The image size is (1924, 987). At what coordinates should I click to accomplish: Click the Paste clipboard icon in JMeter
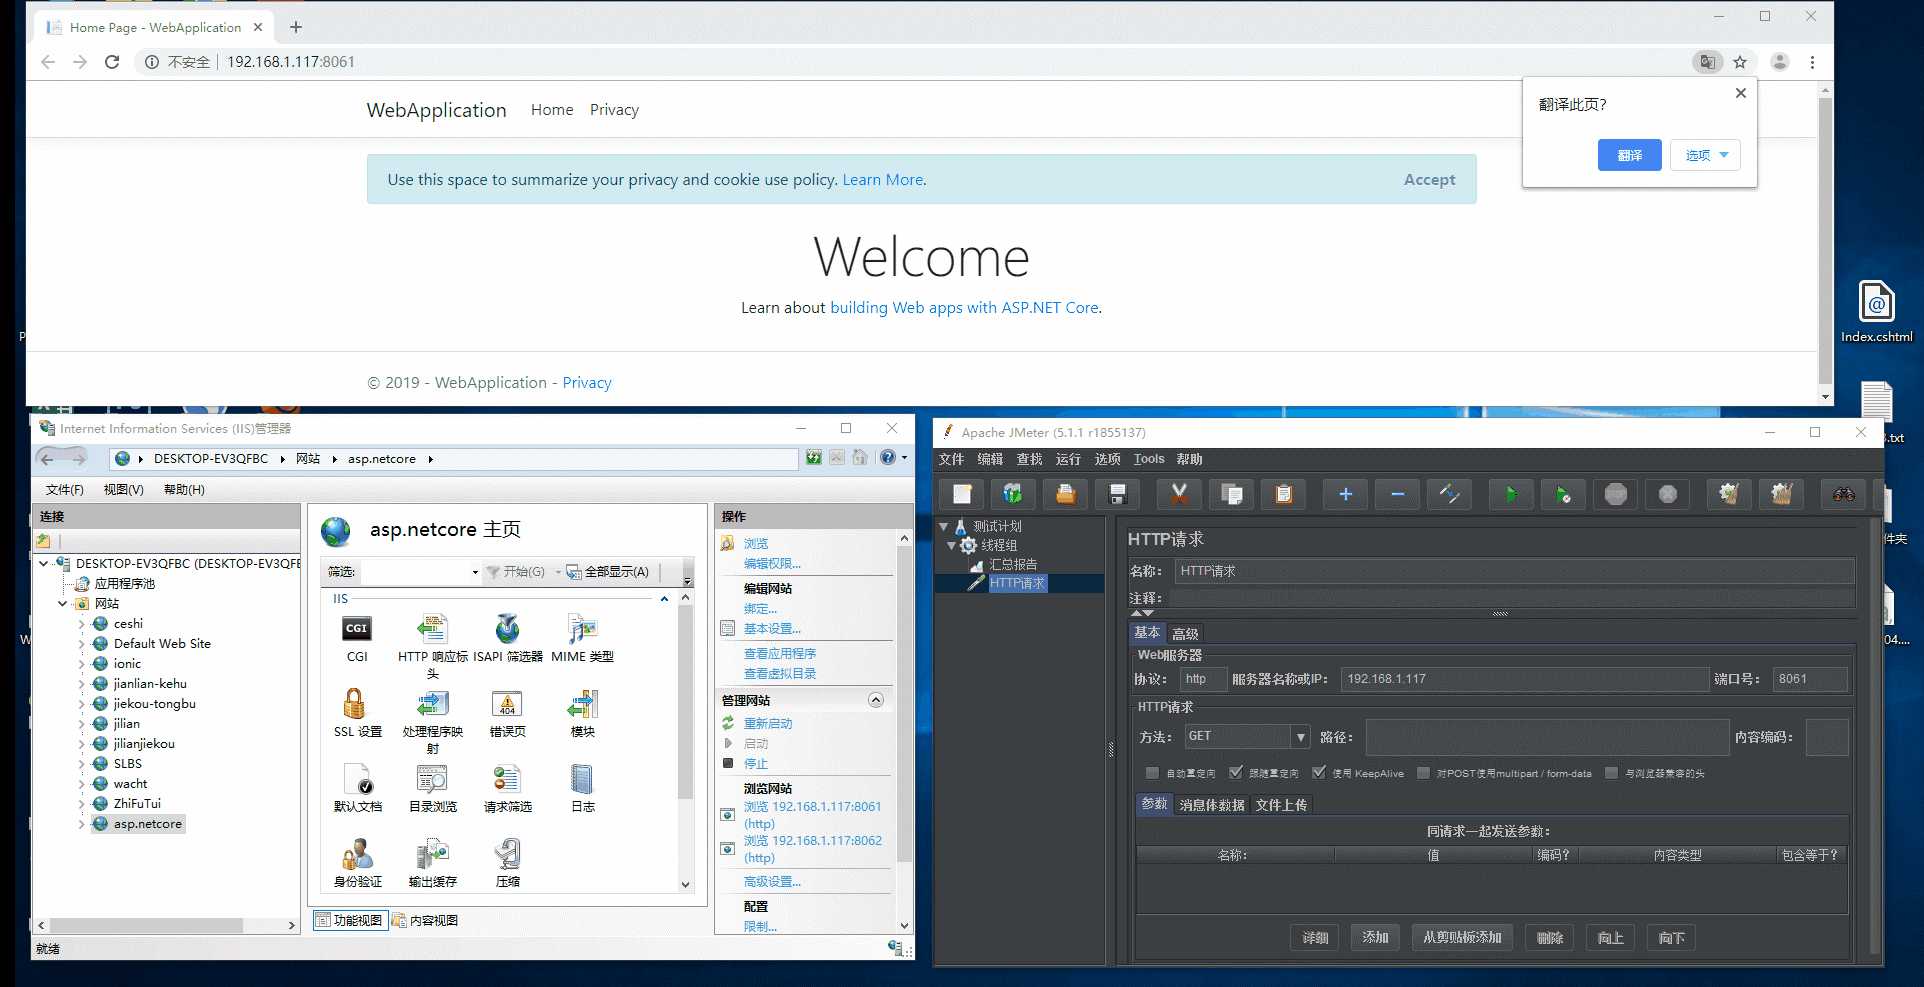[1283, 494]
